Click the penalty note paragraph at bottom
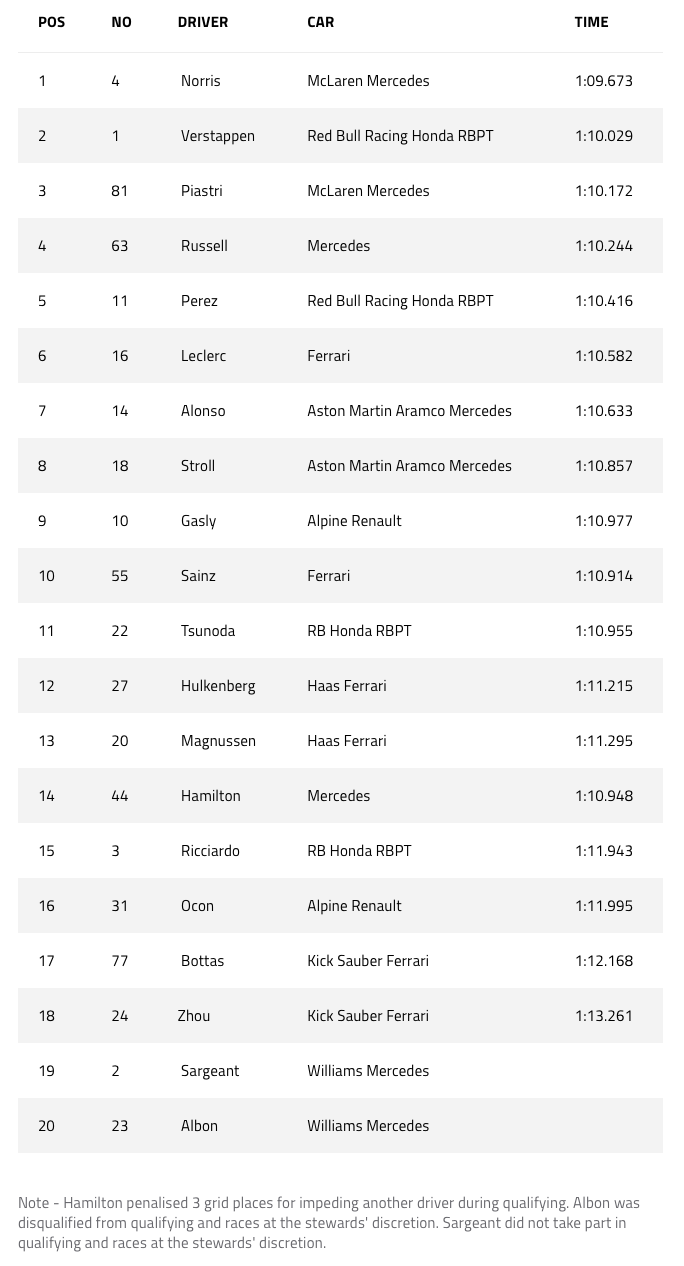Image resolution: width=684 pixels, height=1266 pixels. click(329, 1222)
